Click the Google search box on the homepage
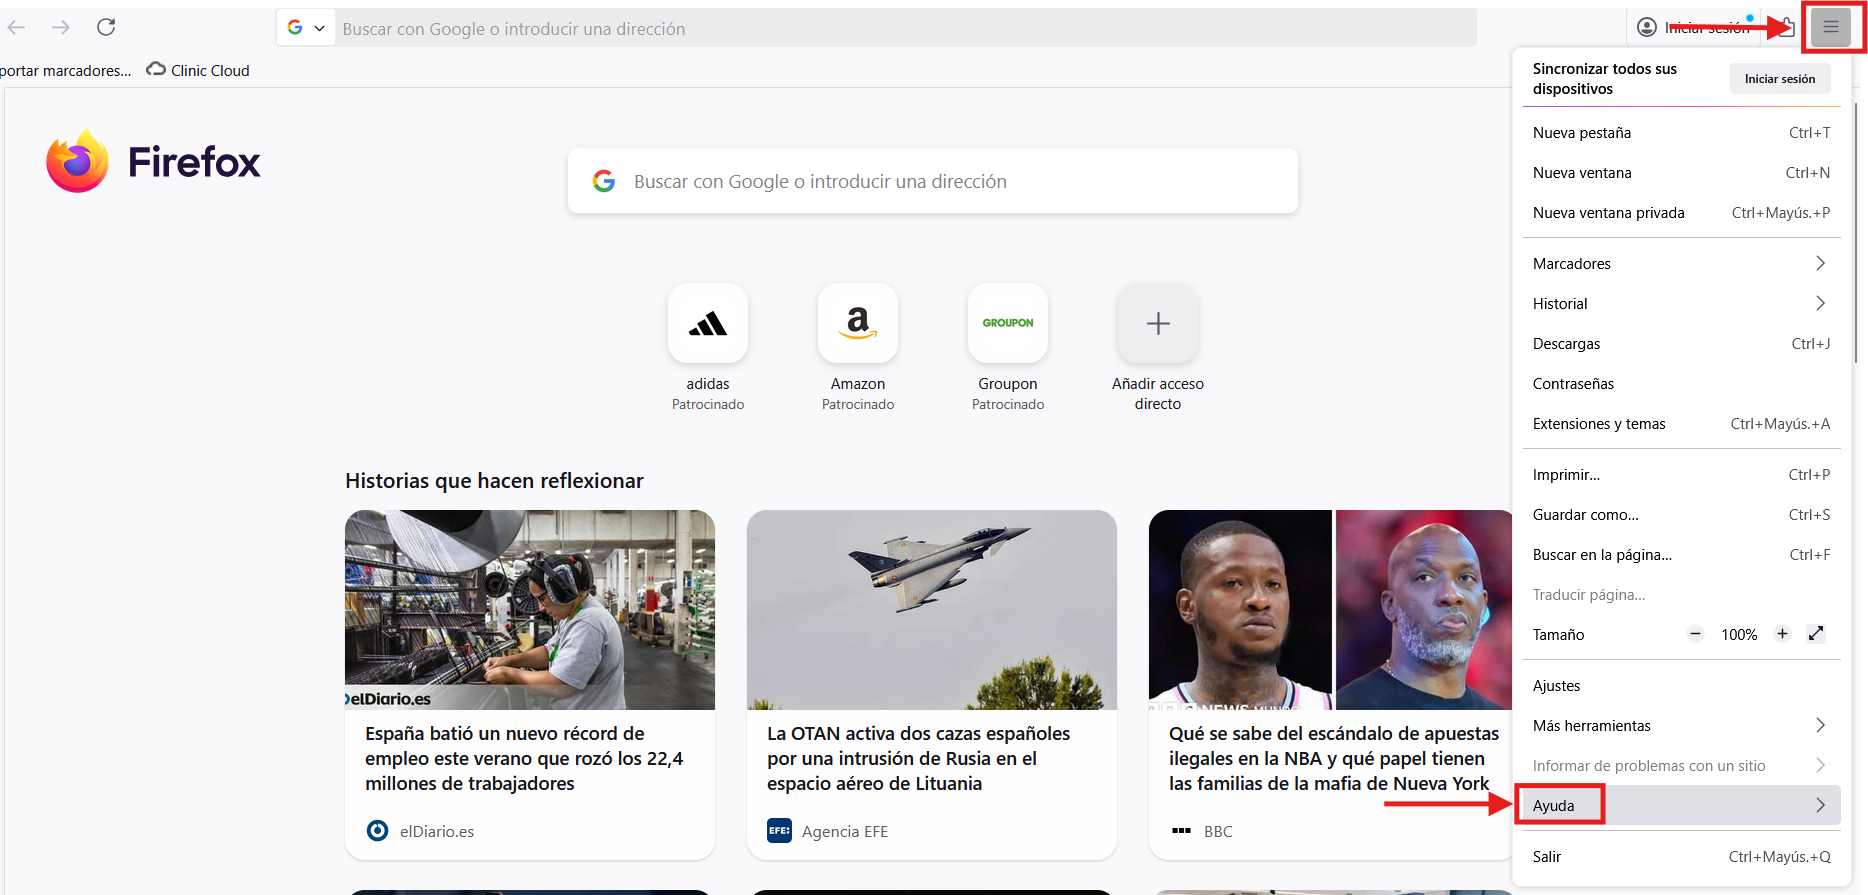Image resolution: width=1868 pixels, height=895 pixels. pyautogui.click(x=932, y=181)
